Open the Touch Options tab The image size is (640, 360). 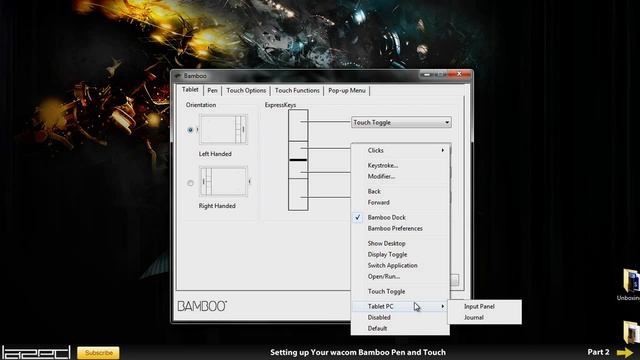(x=246, y=91)
